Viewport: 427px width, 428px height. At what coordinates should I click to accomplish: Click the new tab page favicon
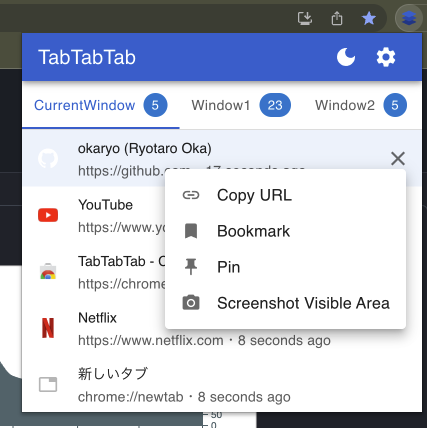pyautogui.click(x=48, y=384)
